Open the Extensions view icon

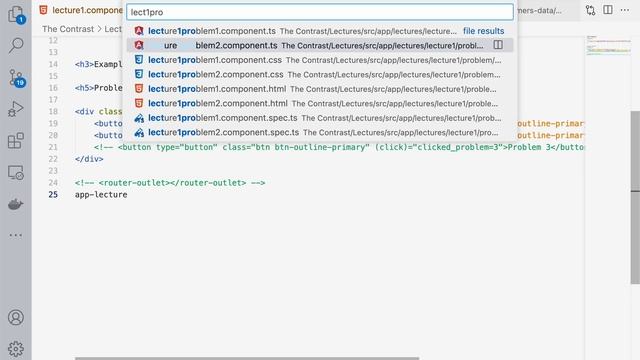(x=16, y=141)
